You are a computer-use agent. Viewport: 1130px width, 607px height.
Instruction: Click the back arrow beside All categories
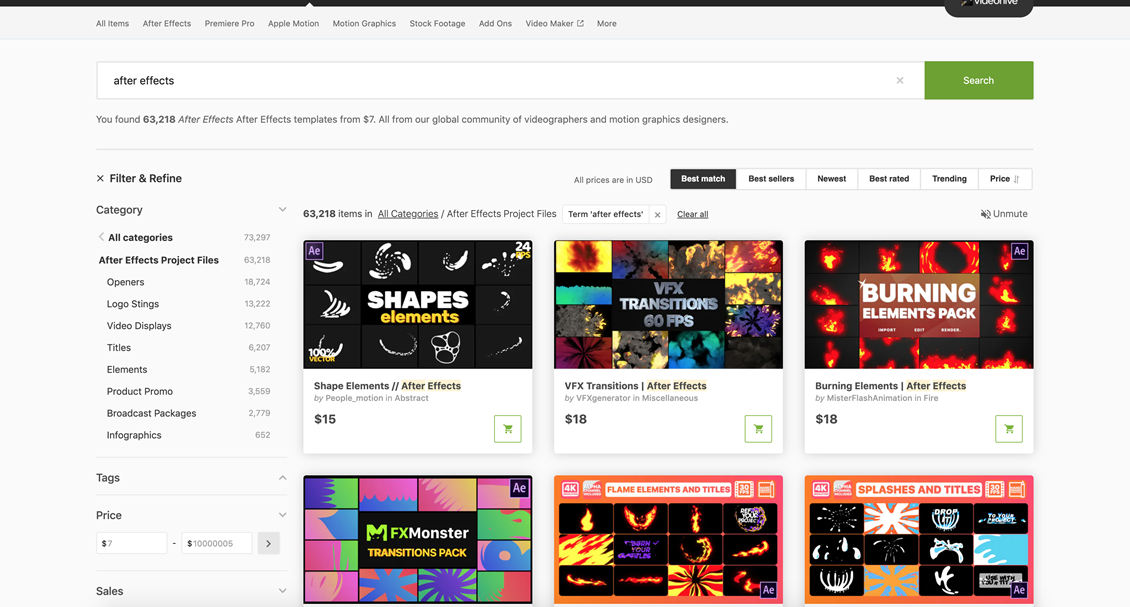coord(101,236)
